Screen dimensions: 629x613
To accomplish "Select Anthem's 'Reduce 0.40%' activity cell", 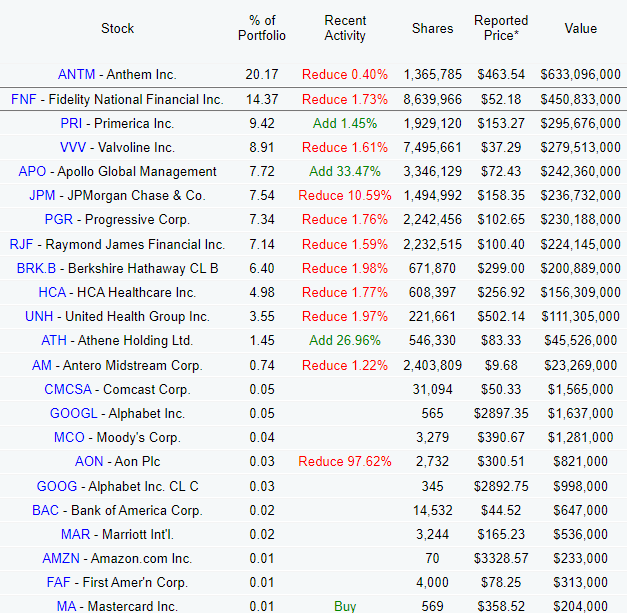I will pos(345,74).
